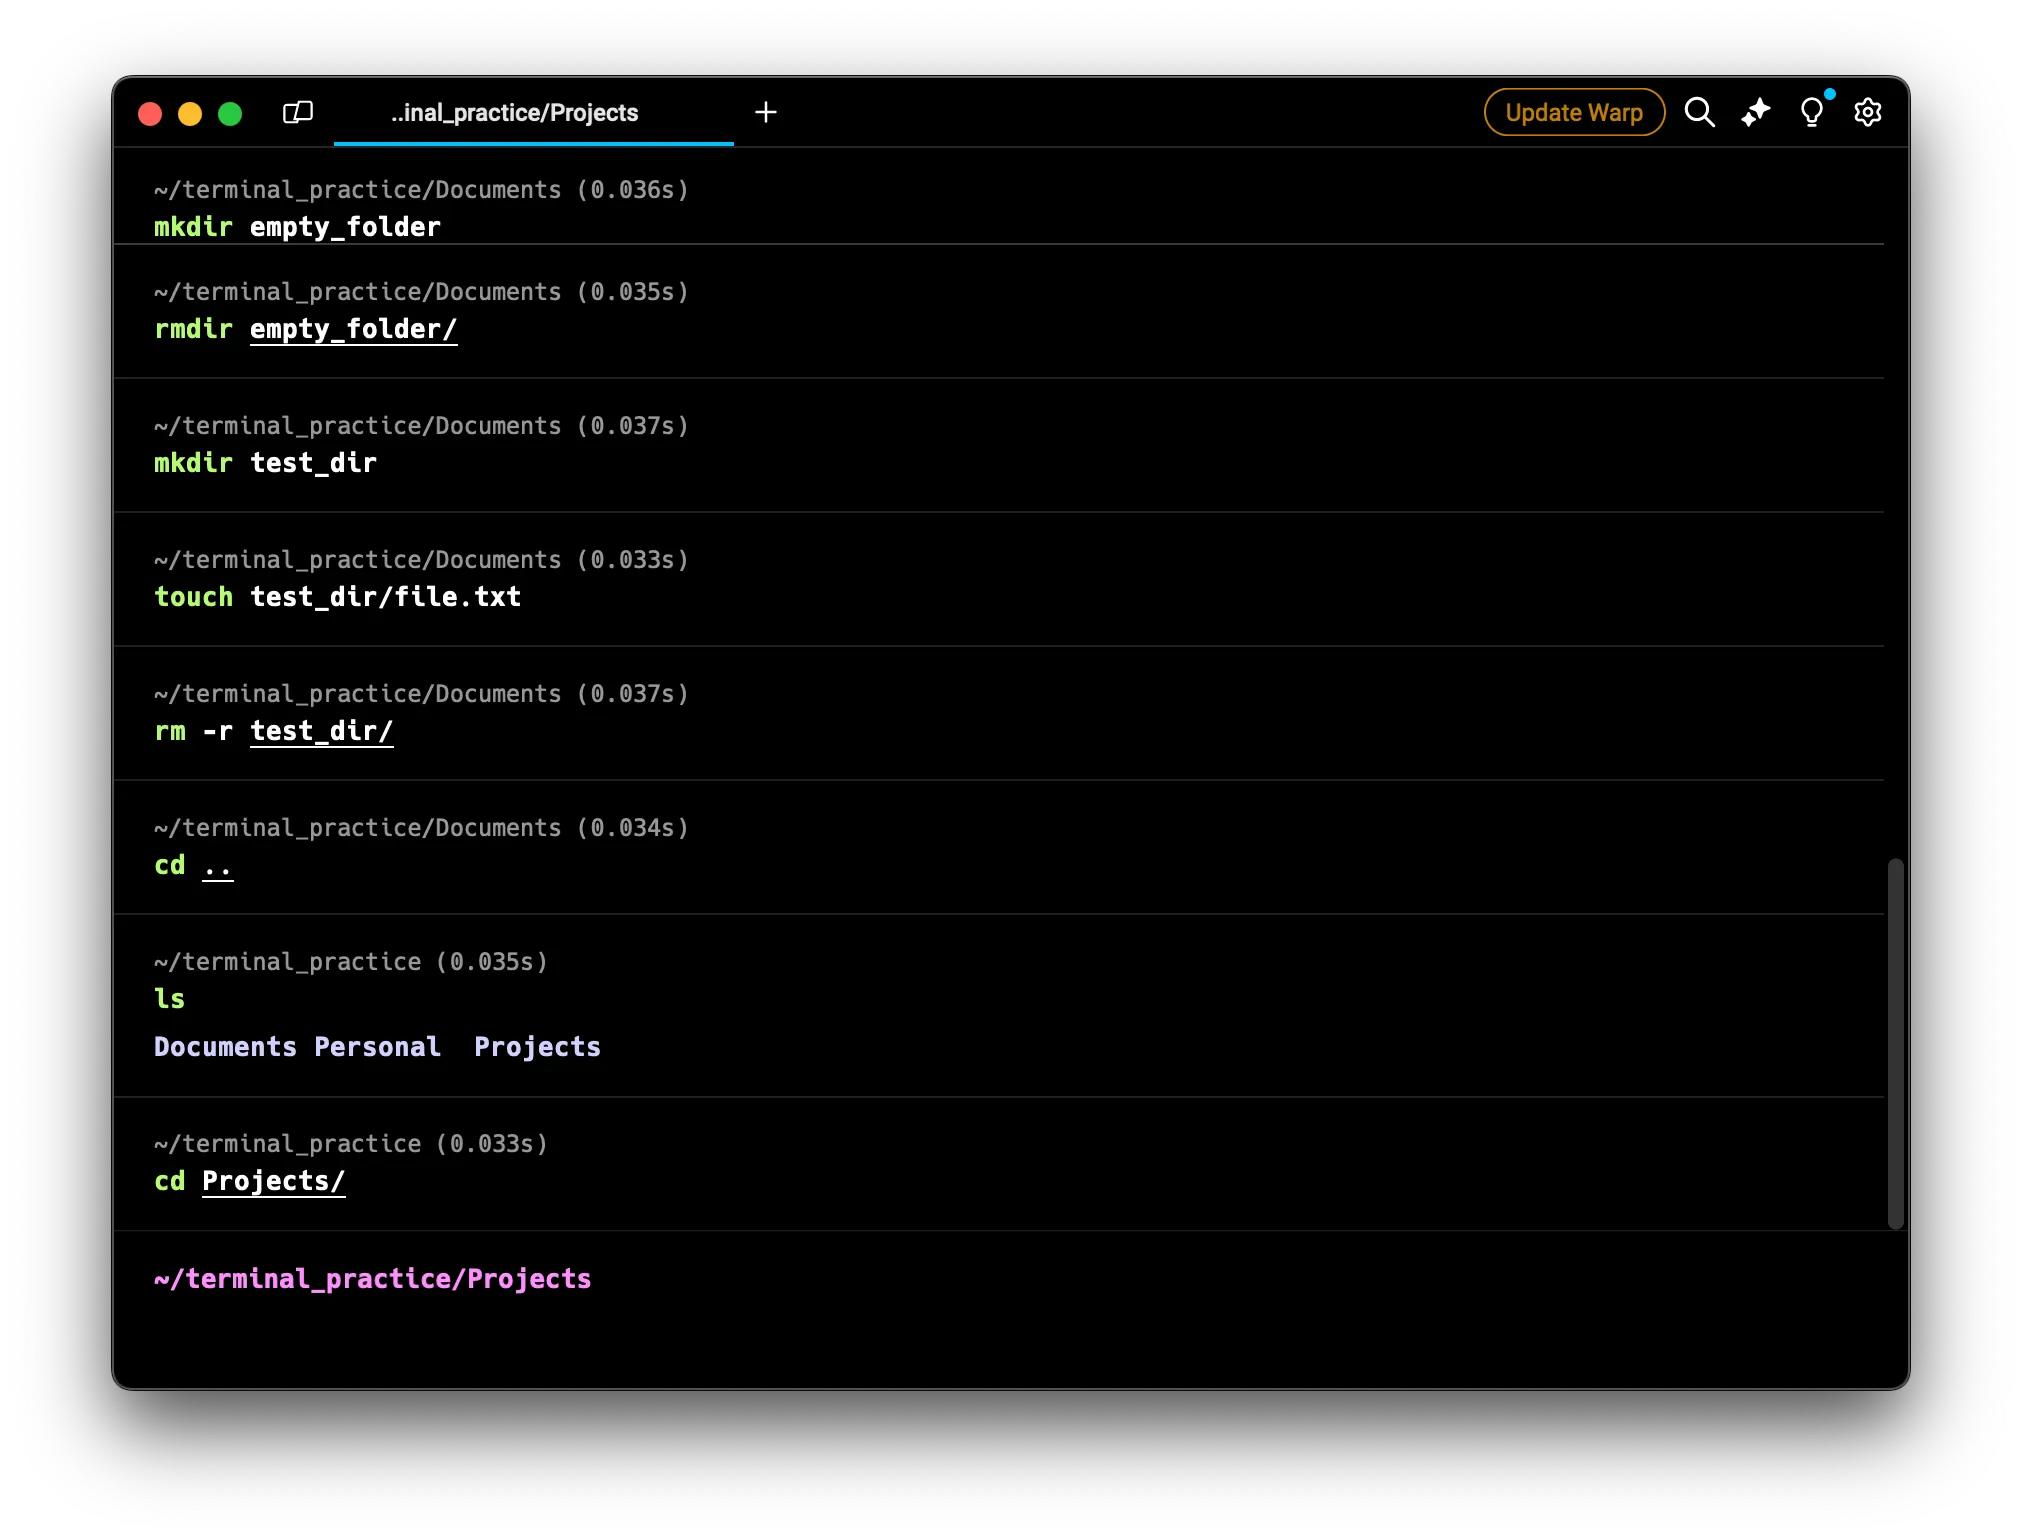The height and width of the screenshot is (1538, 2022).
Task: Select the ..inal_practice/Projects tab
Action: pos(514,113)
